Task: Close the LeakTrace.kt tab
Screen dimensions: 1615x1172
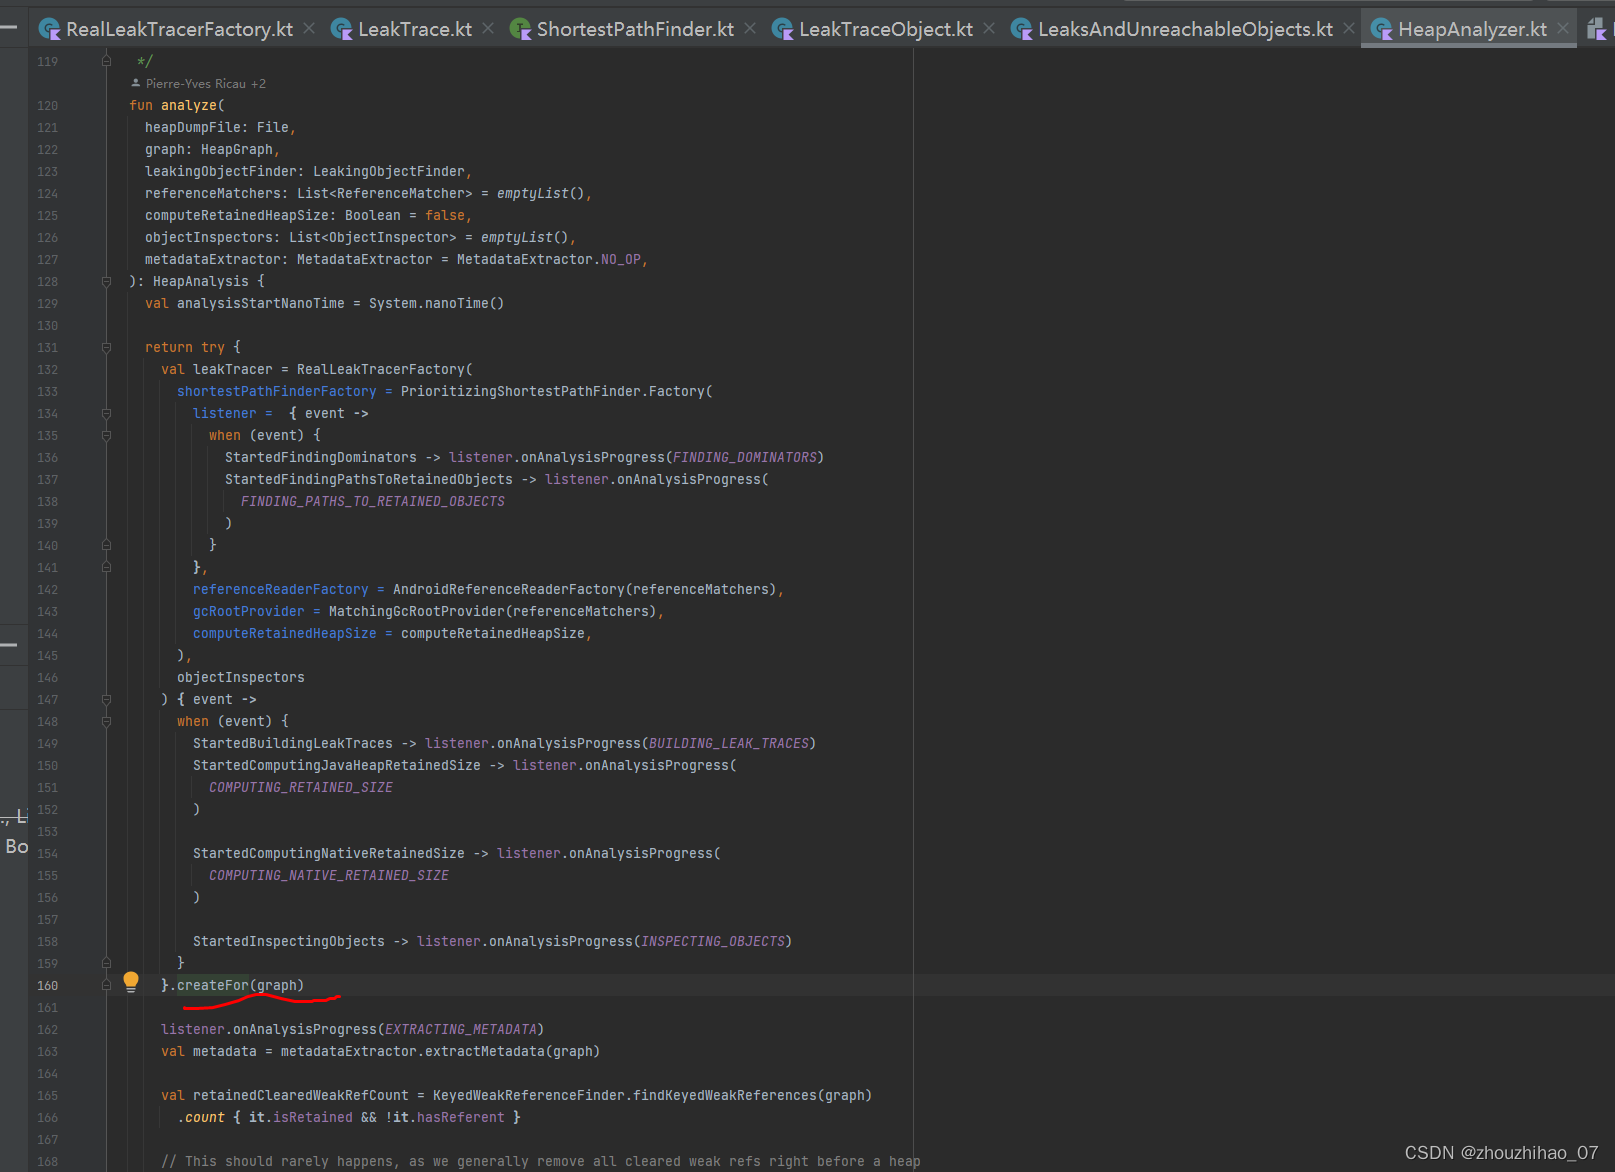Action: tap(488, 28)
